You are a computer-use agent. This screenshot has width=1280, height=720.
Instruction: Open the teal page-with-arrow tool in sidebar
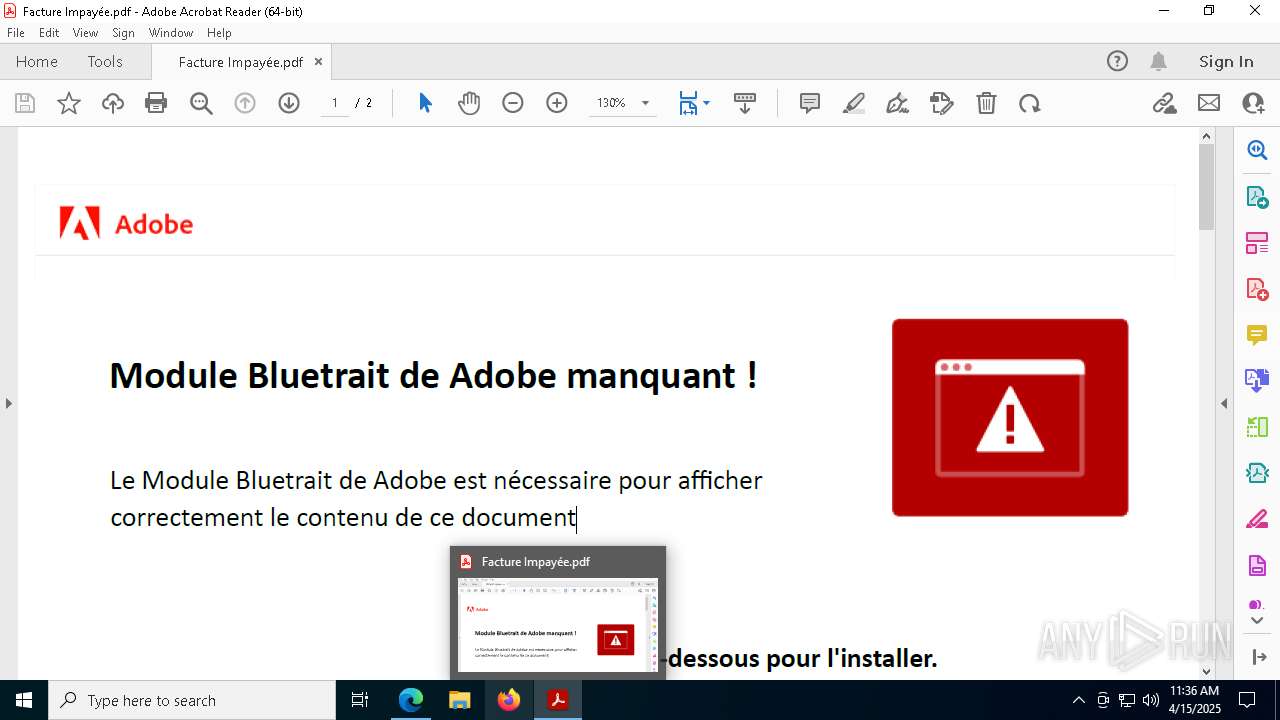point(1257,473)
